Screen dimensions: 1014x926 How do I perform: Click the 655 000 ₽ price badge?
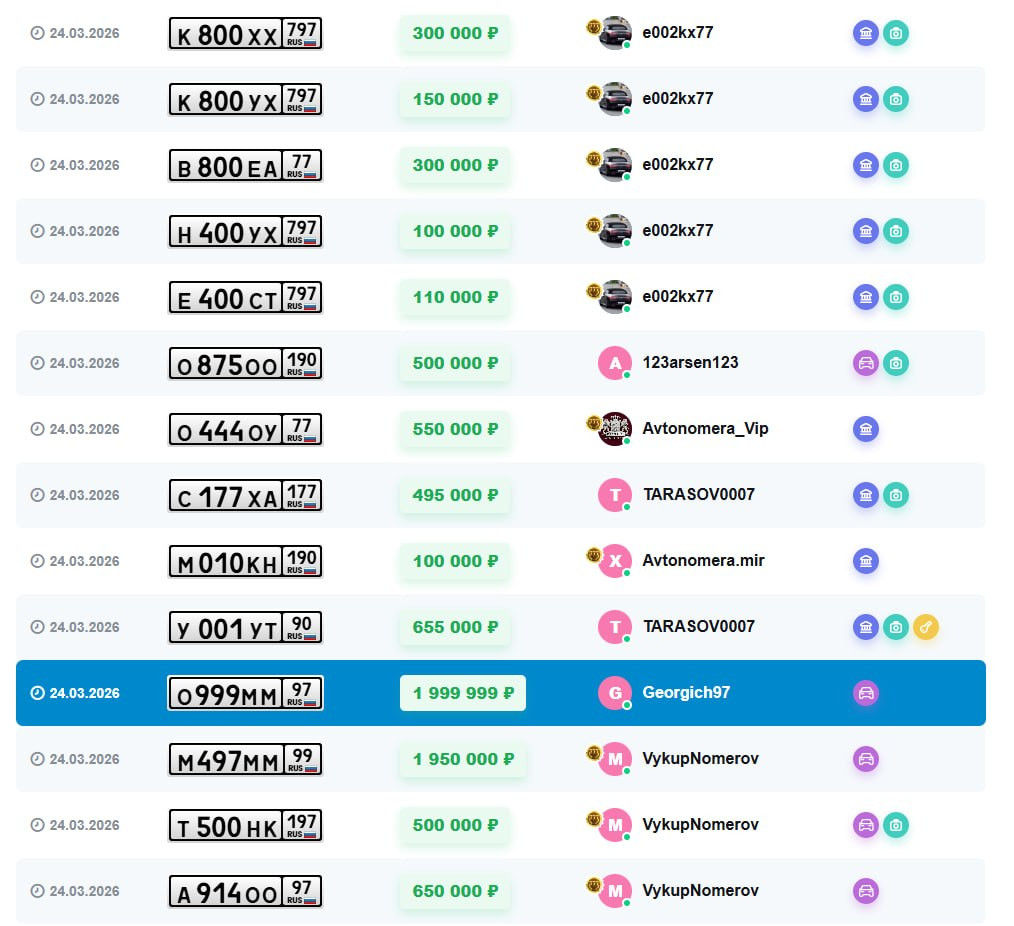pyautogui.click(x=455, y=627)
